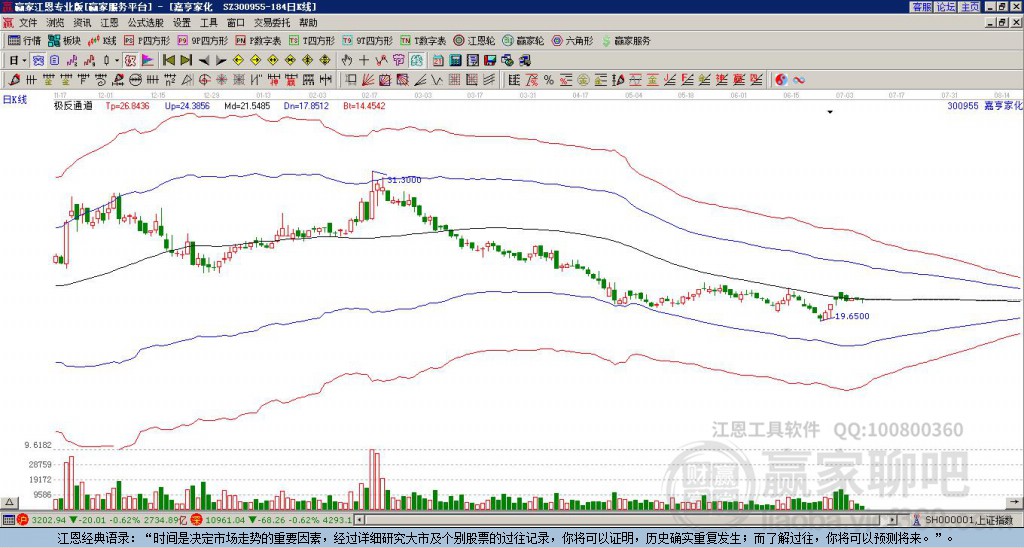This screenshot has width=1024, height=548.
Task: Move chart left black arrow
Action: (204, 61)
